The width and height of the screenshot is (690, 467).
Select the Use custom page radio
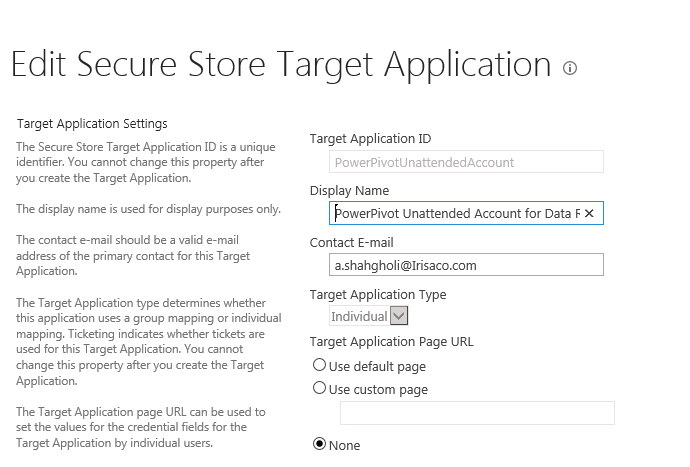pos(319,388)
